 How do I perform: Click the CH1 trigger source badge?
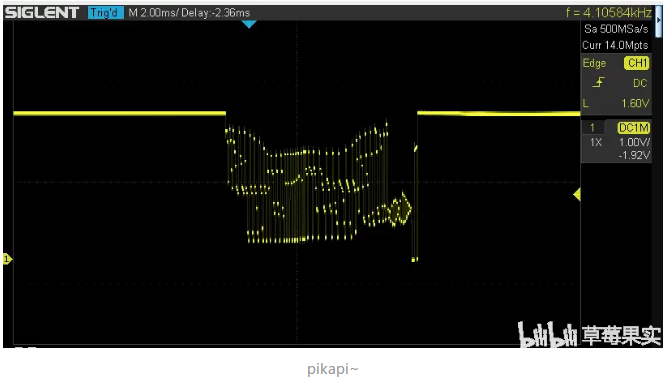tap(637, 63)
